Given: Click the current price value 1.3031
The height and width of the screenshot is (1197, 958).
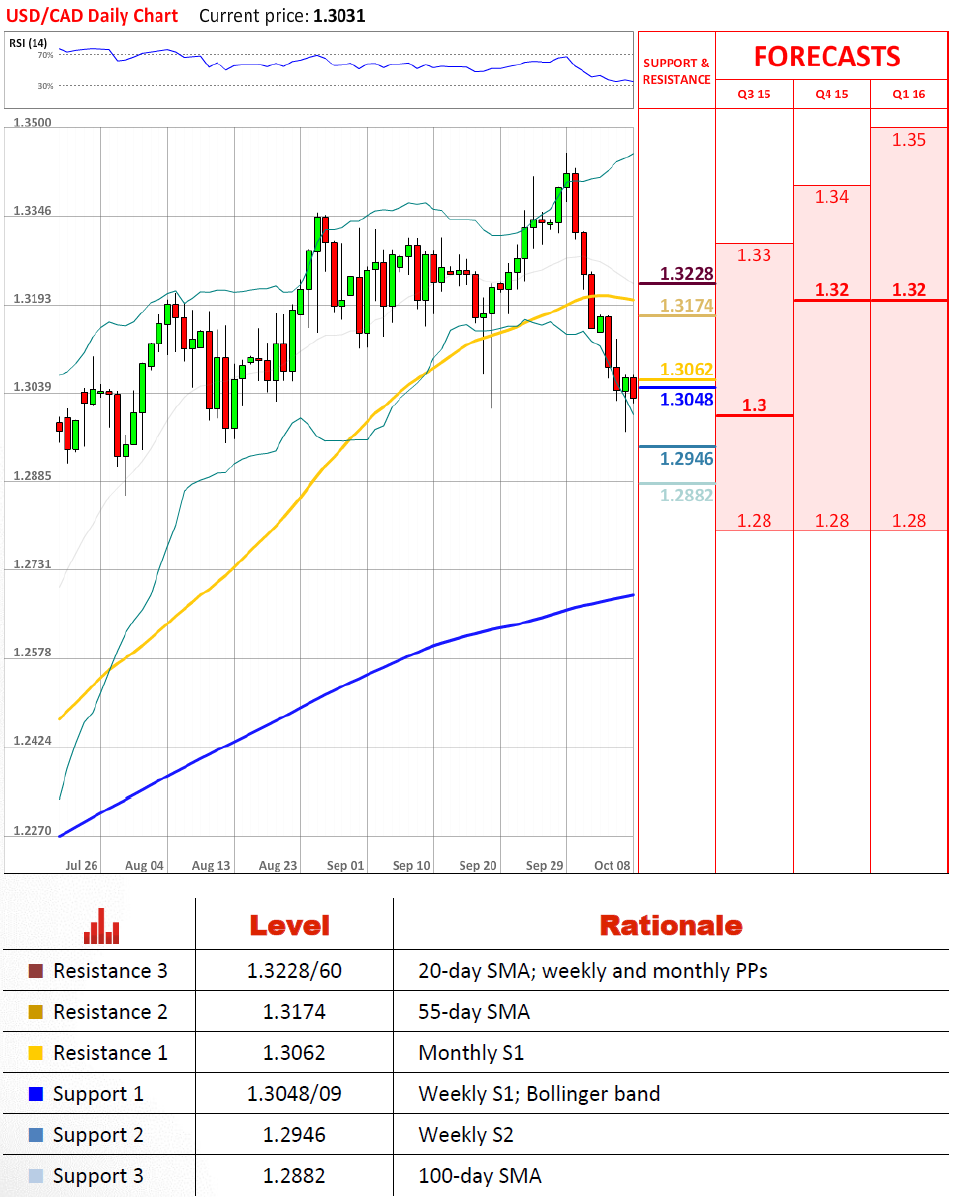Looking at the screenshot, I should (339, 16).
